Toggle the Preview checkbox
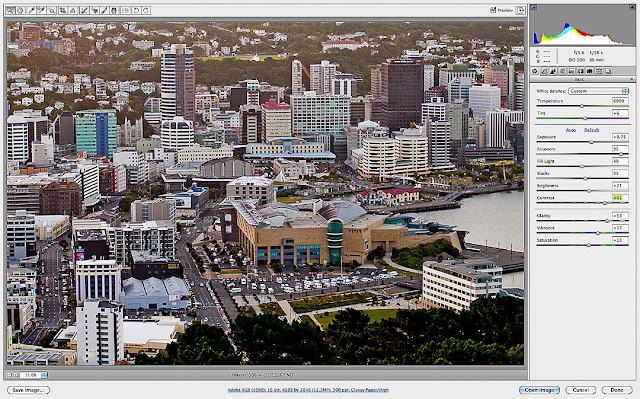Viewport: 640px width, 399px height. pos(493,10)
